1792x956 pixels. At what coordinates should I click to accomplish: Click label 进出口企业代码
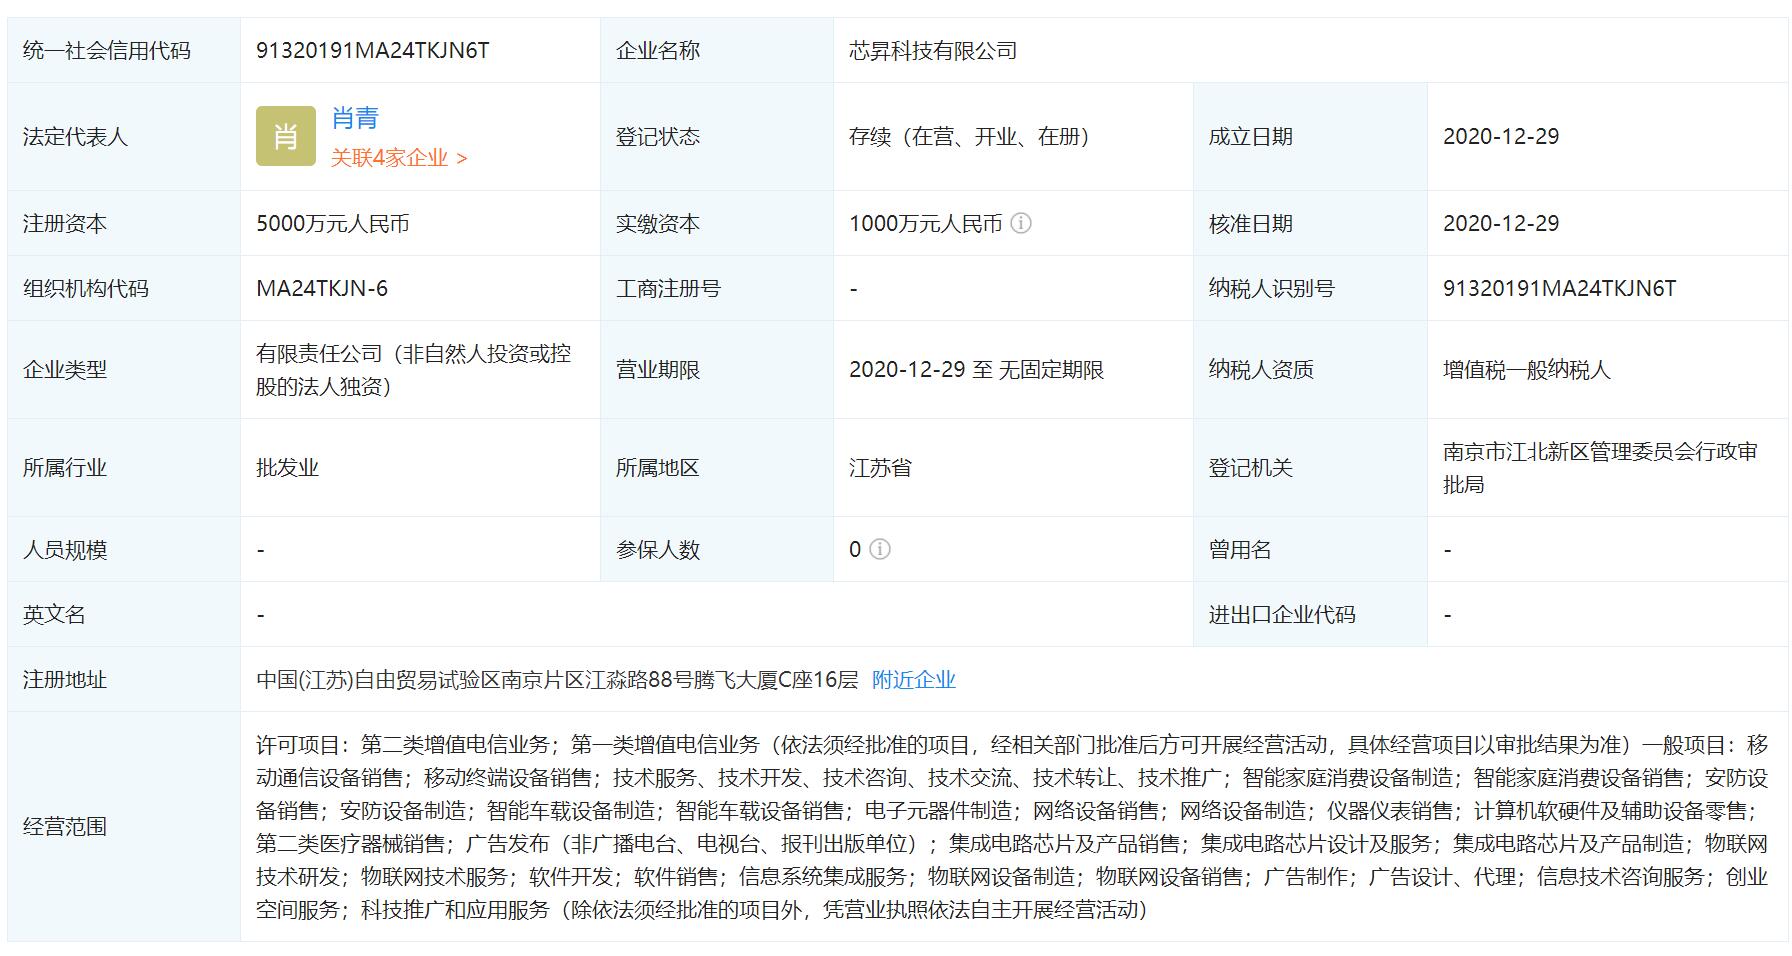[1282, 615]
